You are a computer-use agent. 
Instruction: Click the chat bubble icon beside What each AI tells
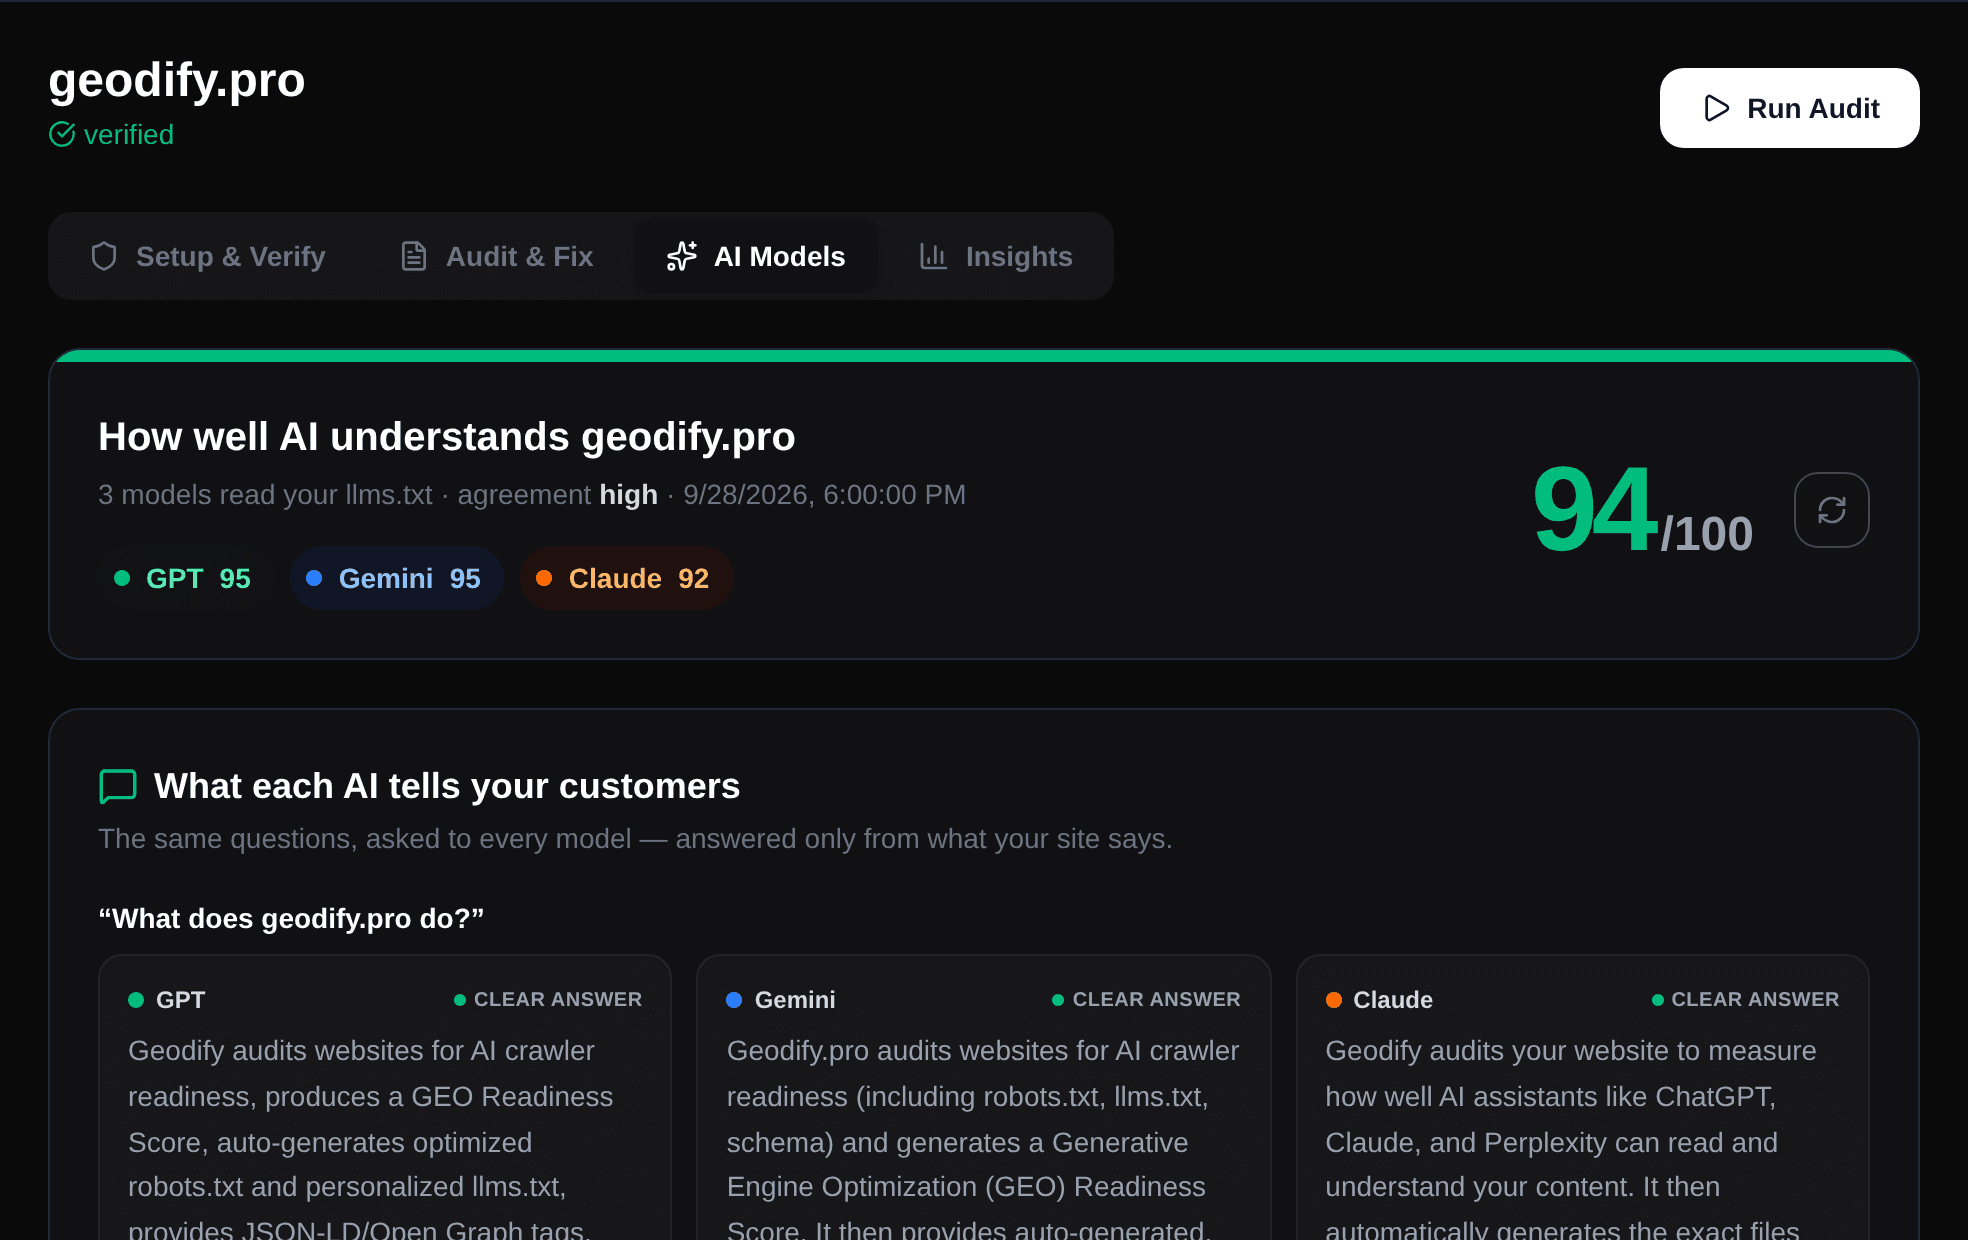coord(118,786)
